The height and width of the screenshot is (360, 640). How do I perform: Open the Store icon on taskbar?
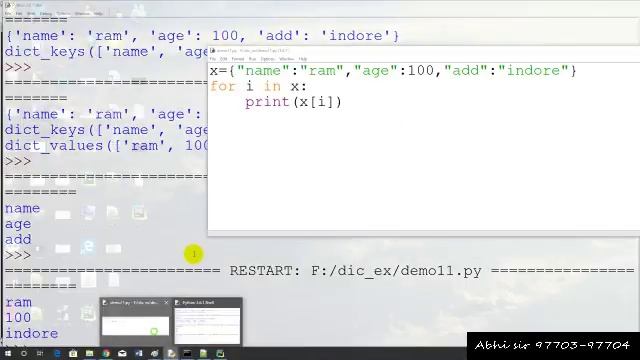pos(73,353)
